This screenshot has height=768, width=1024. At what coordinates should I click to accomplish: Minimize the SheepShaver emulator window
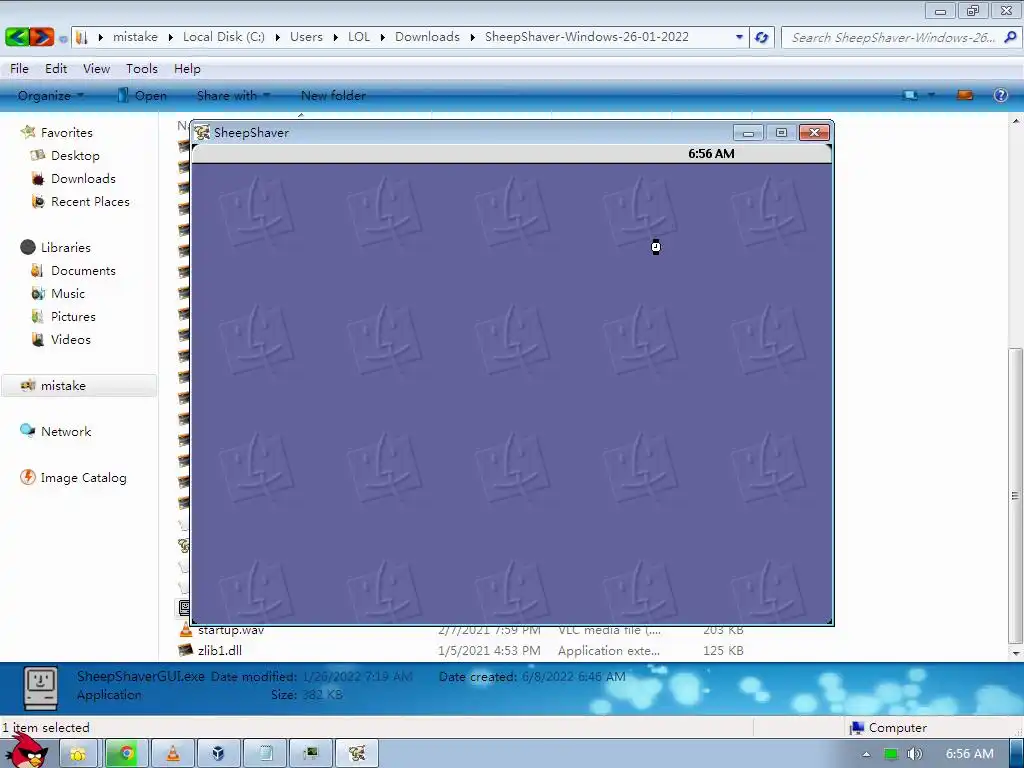pyautogui.click(x=748, y=133)
